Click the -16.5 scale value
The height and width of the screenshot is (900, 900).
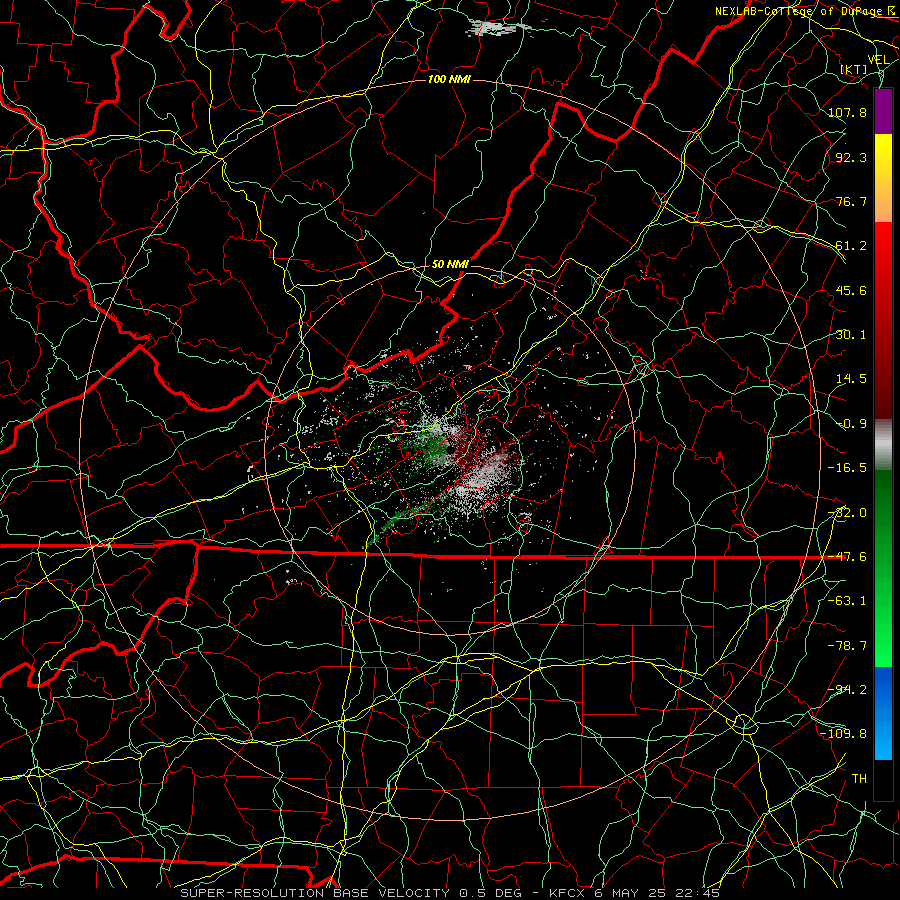pyautogui.click(x=847, y=468)
